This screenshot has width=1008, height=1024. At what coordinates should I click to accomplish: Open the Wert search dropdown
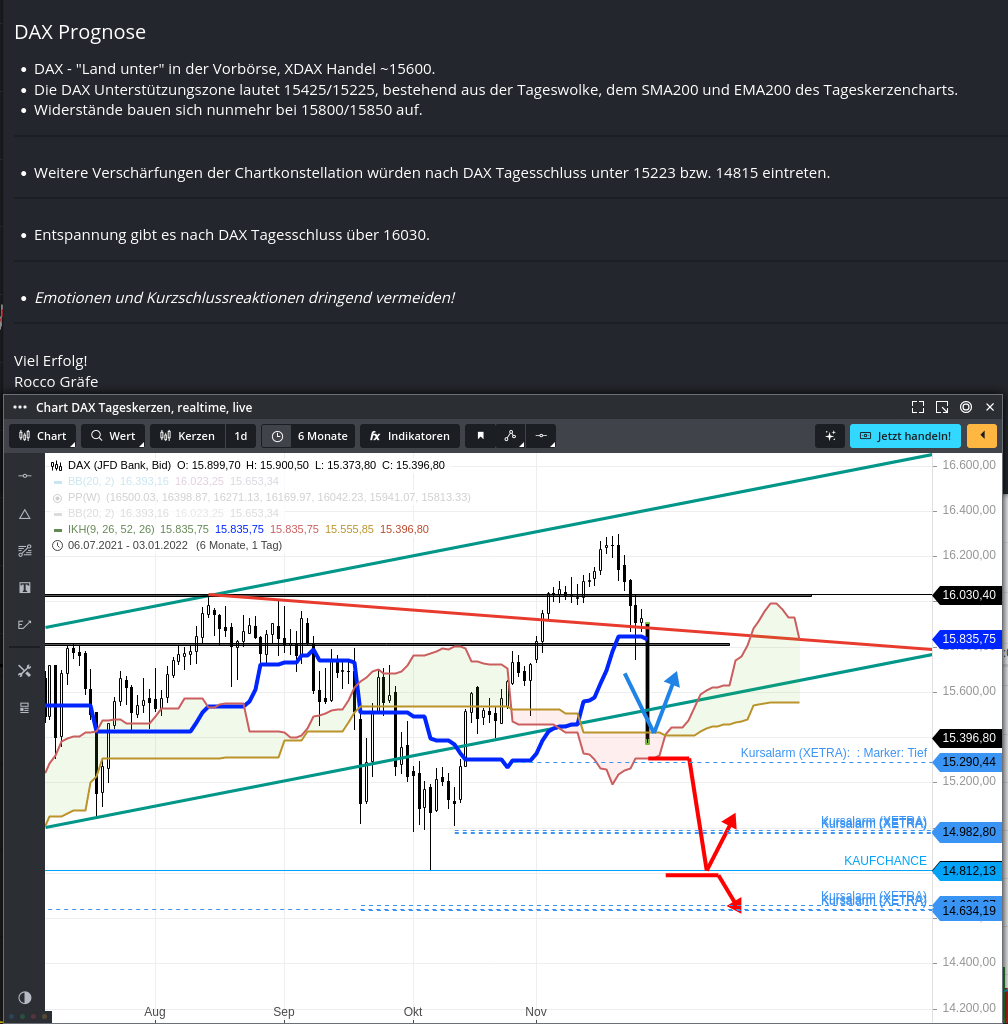pyautogui.click(x=113, y=436)
